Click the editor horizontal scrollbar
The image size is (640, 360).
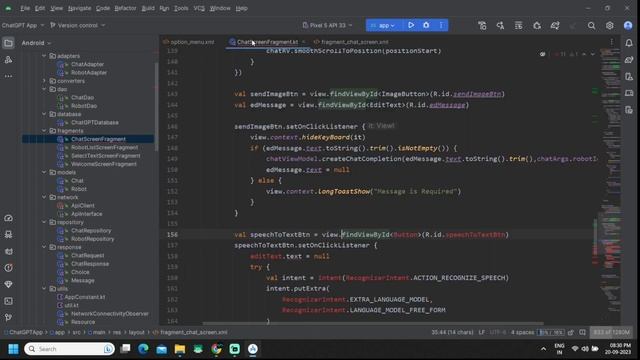(373, 324)
